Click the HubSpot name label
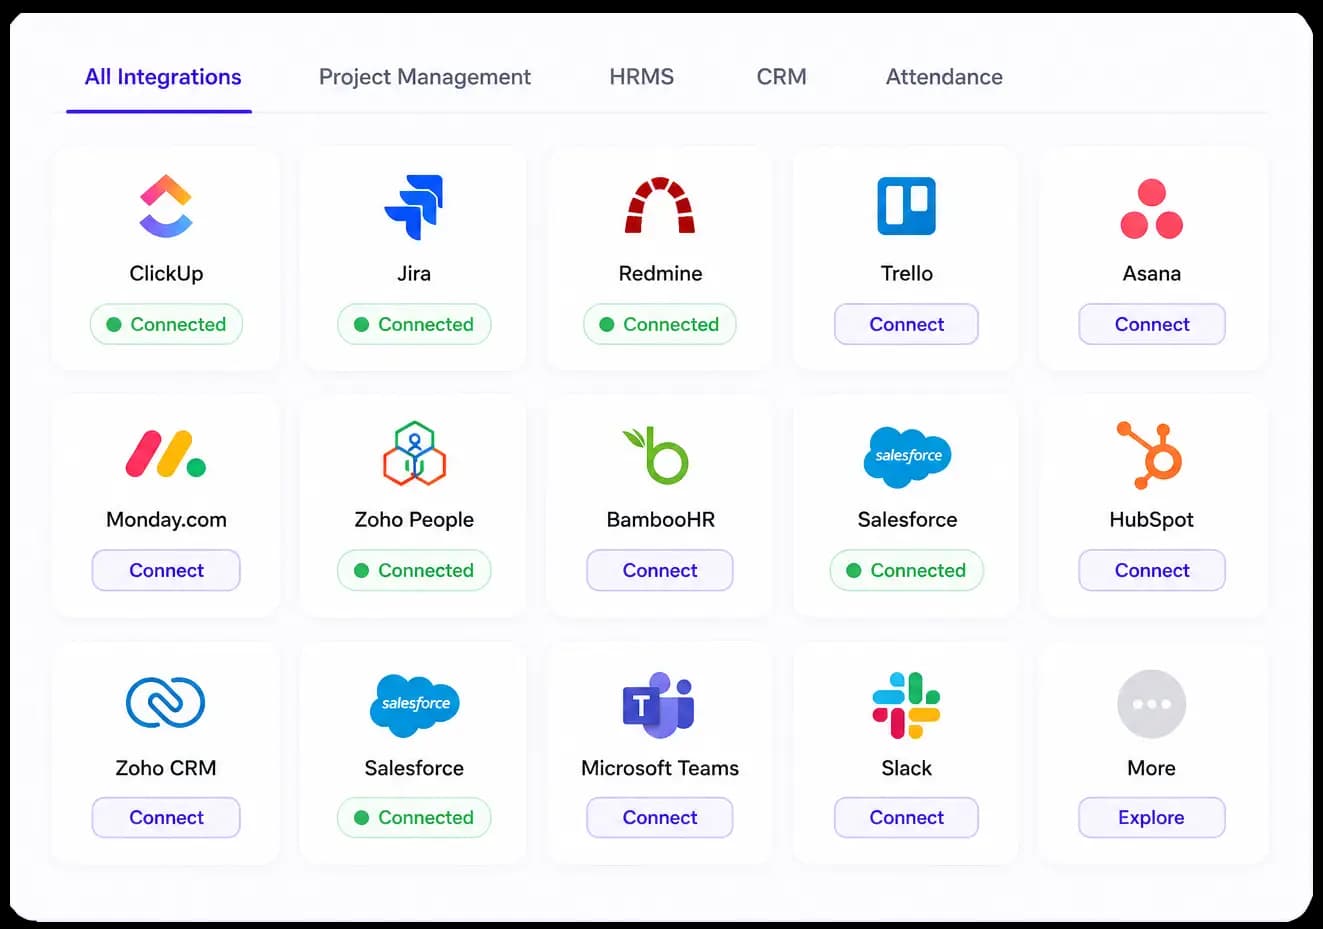Image resolution: width=1323 pixels, height=929 pixels. click(x=1151, y=519)
